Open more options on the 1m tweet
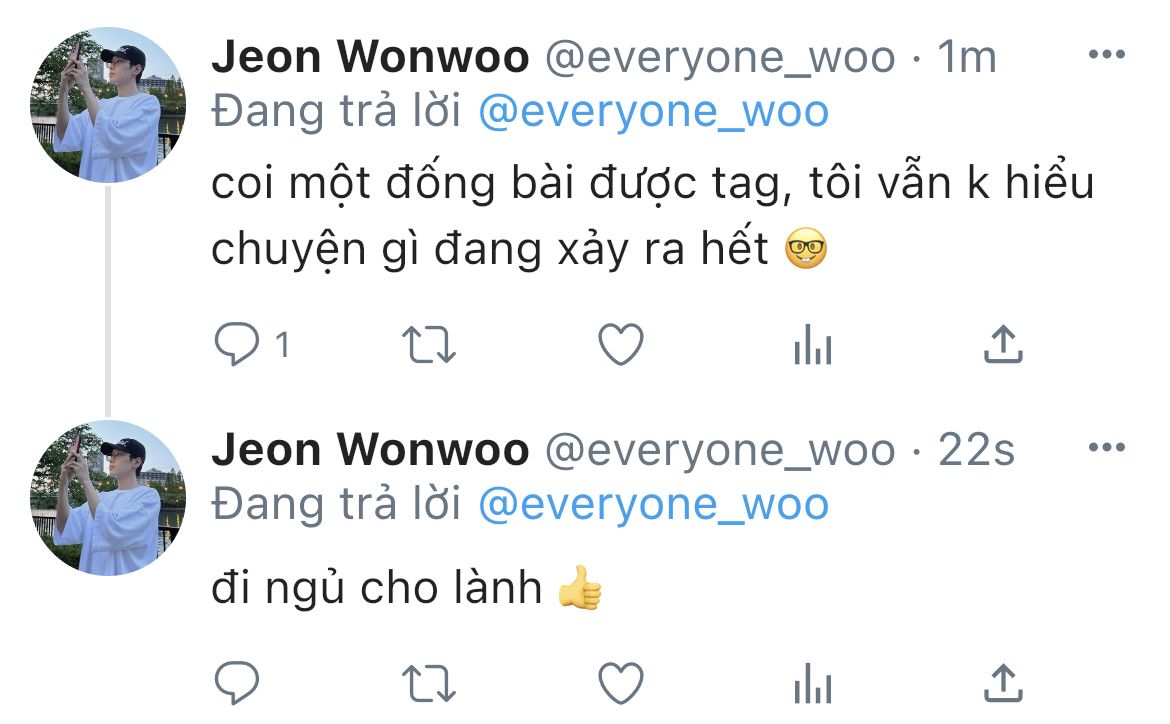The width and height of the screenshot is (1170, 724). pos(1107,54)
